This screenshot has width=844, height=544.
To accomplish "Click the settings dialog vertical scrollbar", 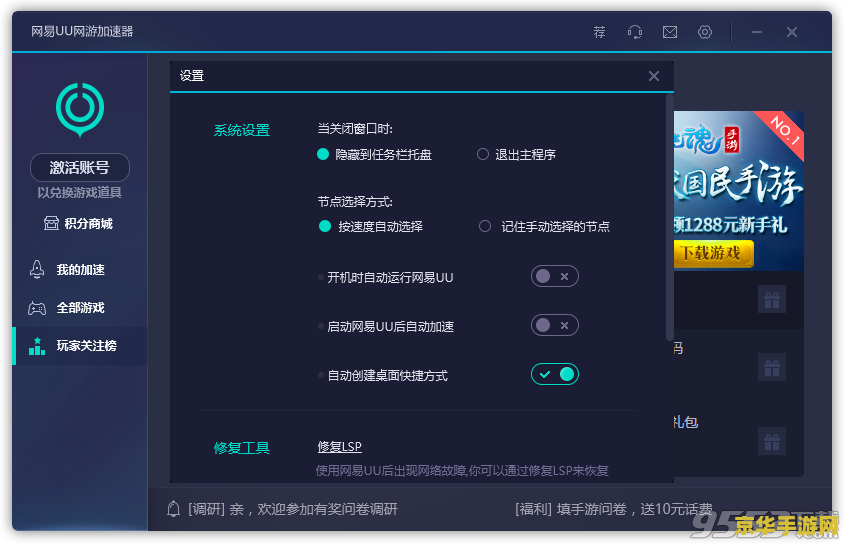I will [x=670, y=218].
